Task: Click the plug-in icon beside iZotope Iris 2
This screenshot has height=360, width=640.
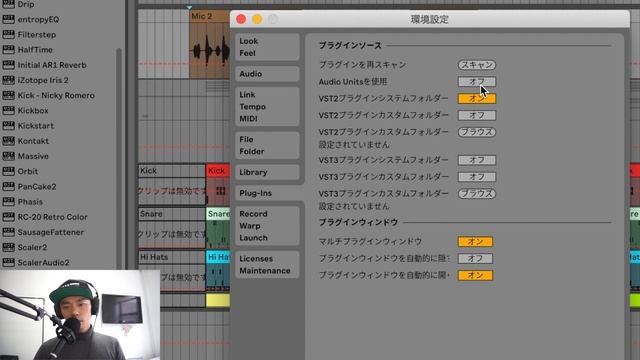Action: [8, 80]
